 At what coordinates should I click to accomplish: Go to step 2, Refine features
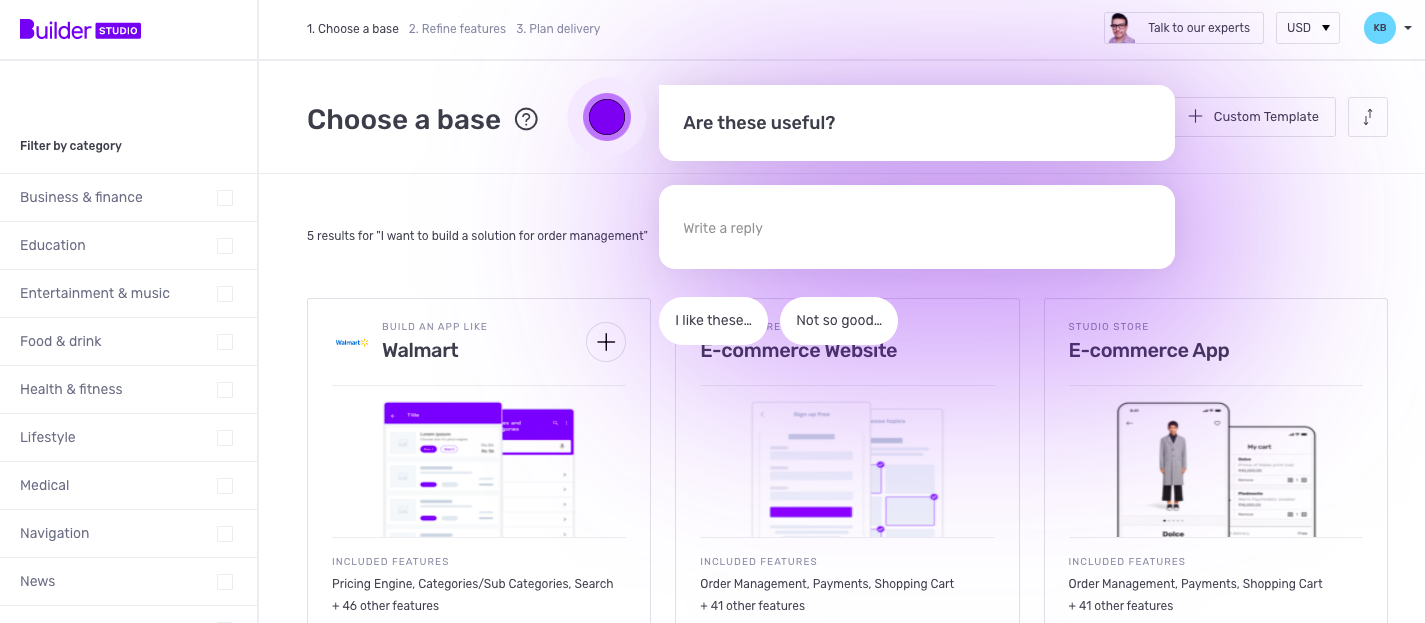(x=457, y=28)
